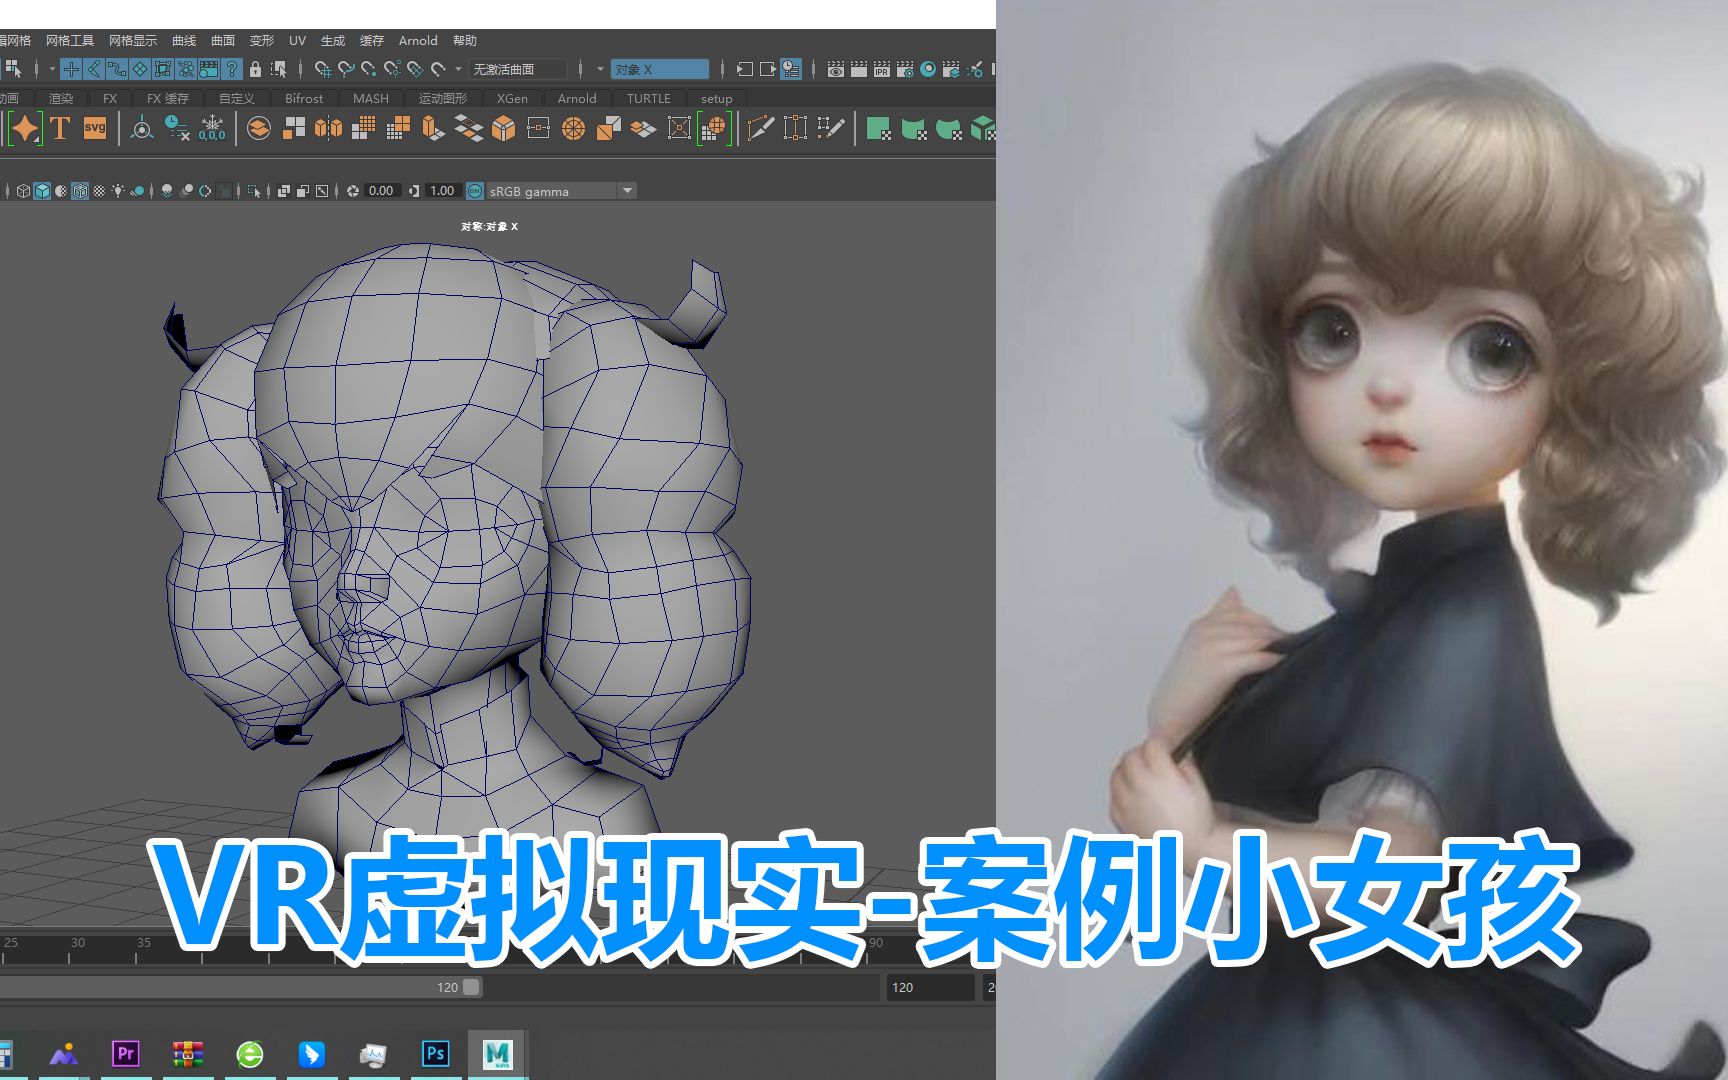Open the render settings gear icon
Screen dimensions: 1728x1080
tap(903, 70)
